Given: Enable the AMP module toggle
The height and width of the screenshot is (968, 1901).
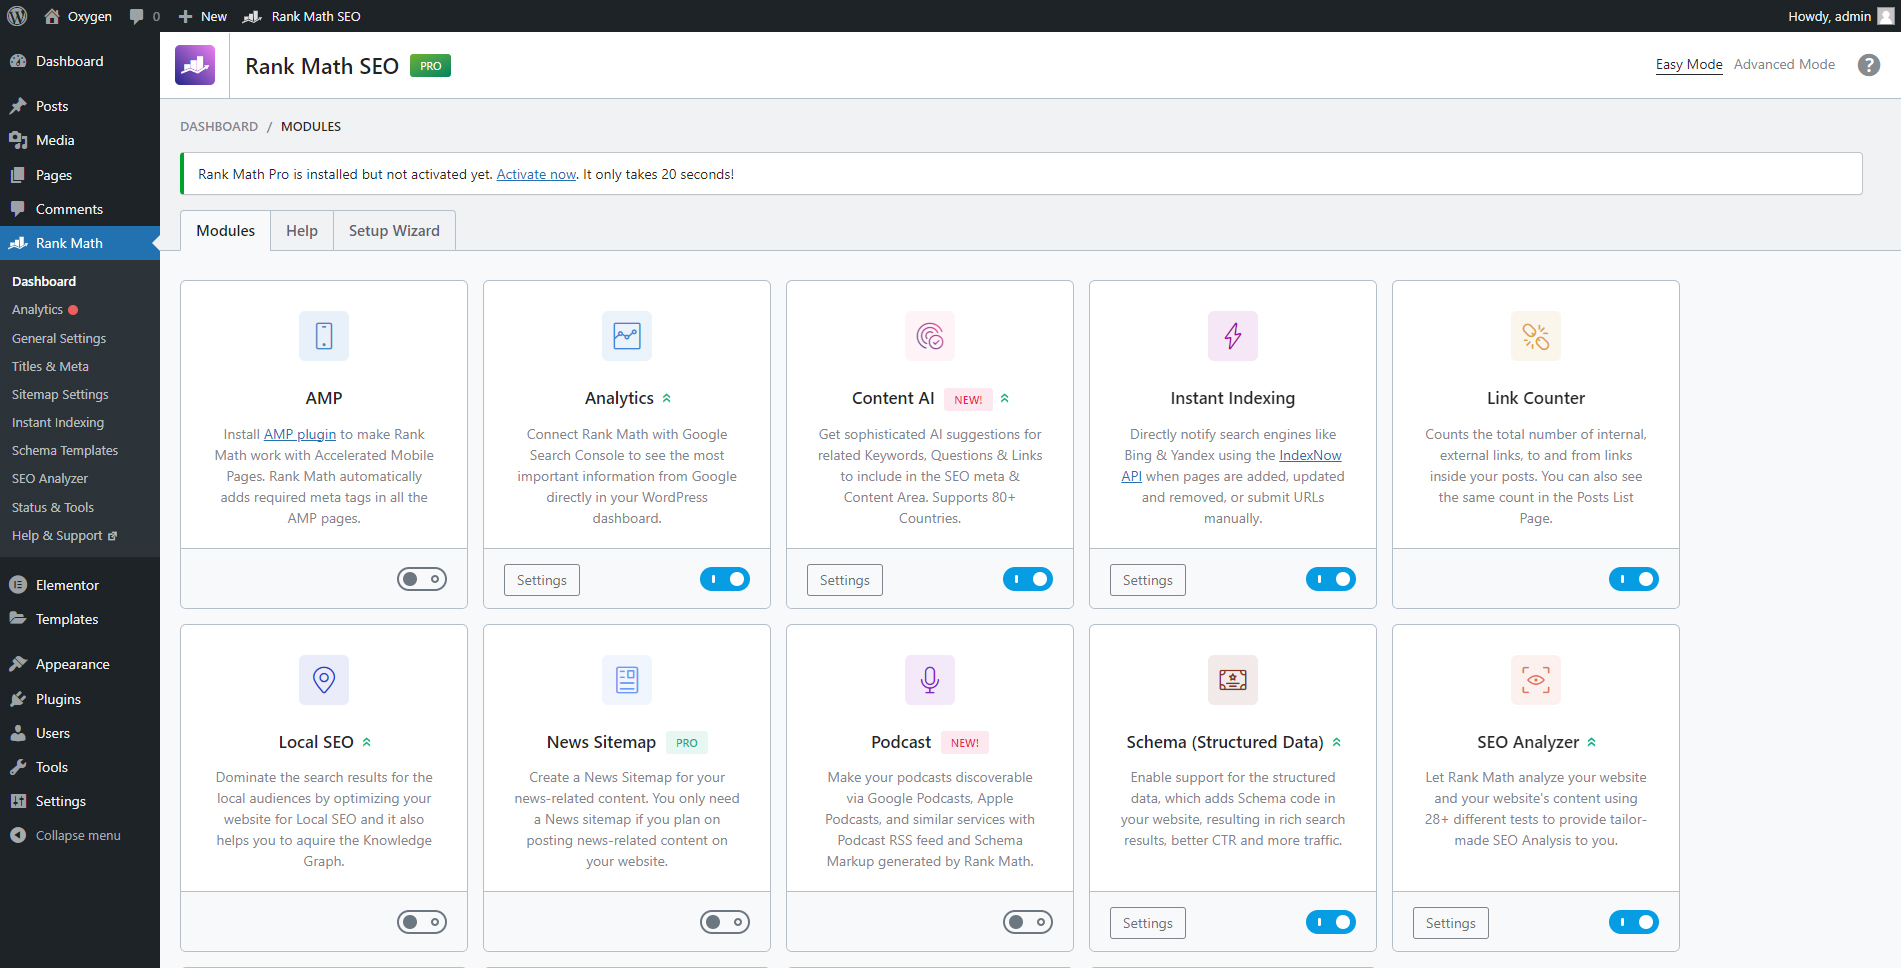Looking at the screenshot, I should pos(422,579).
